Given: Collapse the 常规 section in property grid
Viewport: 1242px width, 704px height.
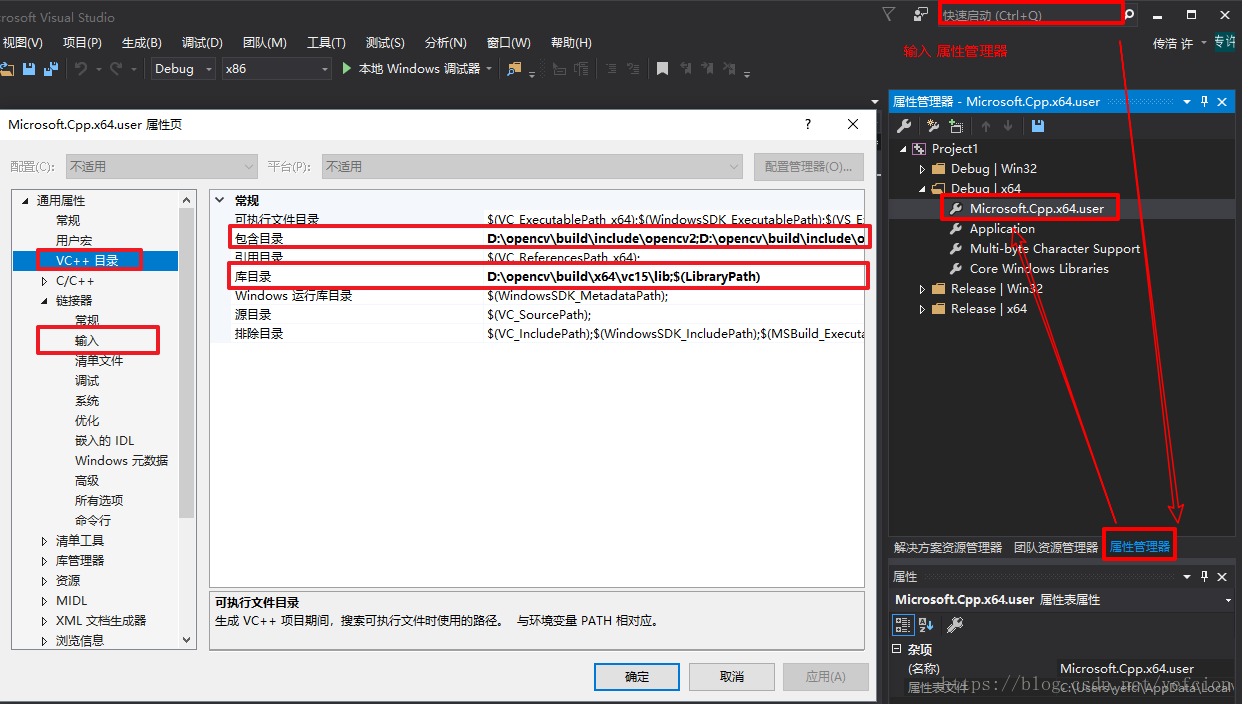Looking at the screenshot, I should pyautogui.click(x=220, y=200).
